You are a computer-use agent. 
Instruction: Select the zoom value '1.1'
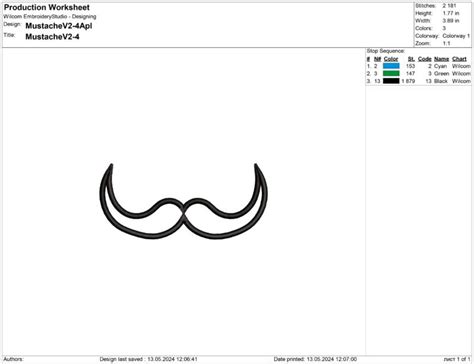pos(446,43)
